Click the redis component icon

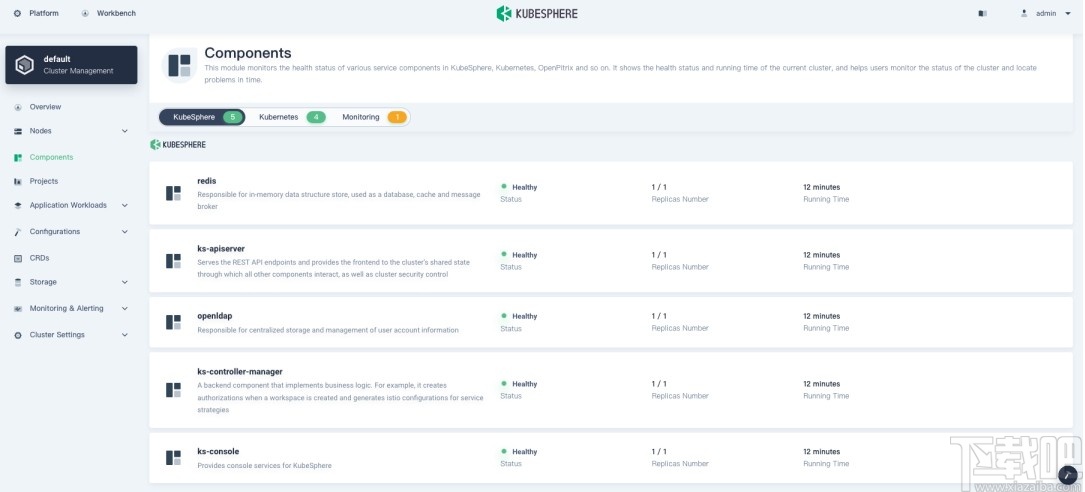coord(173,193)
